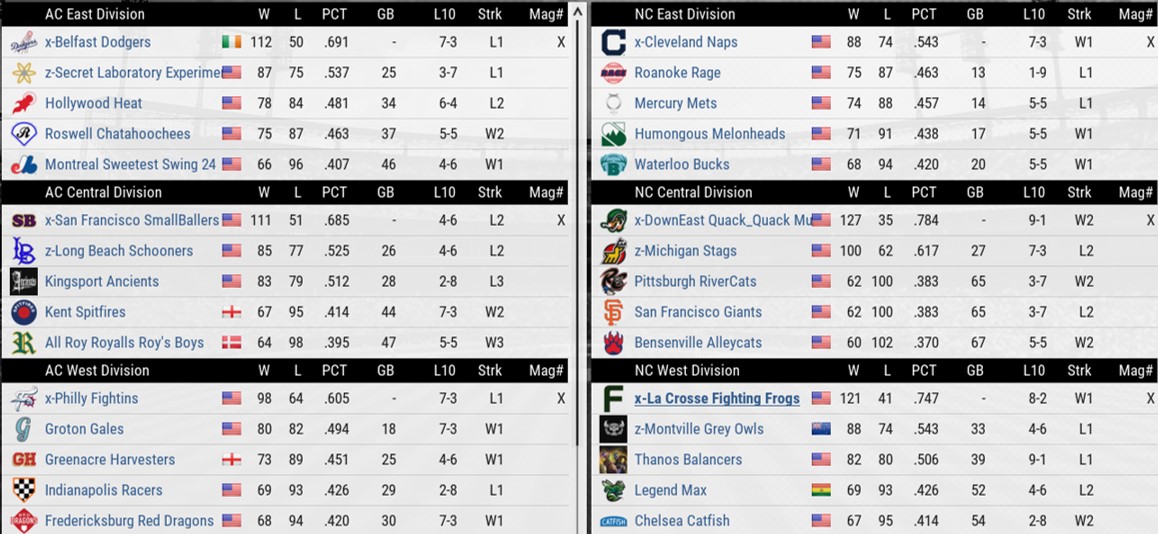The width and height of the screenshot is (1158, 534).
Task: Click the PCT column header in AC East
Action: point(334,14)
